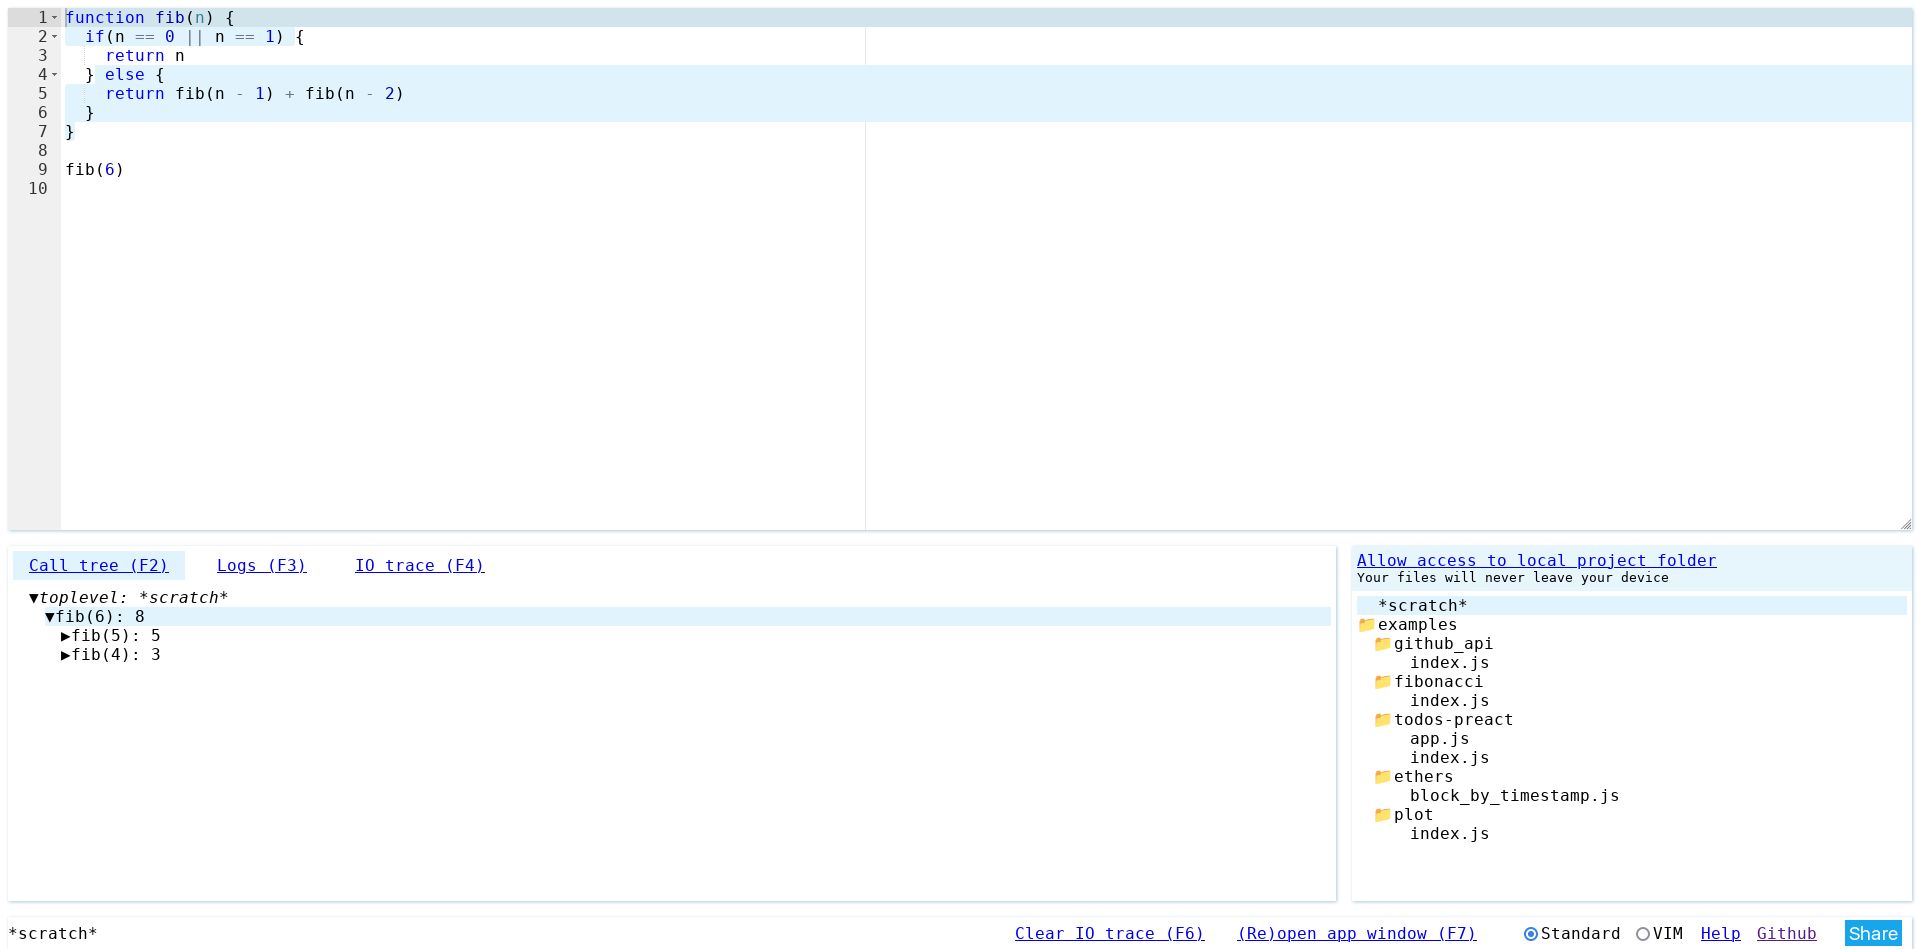Open index.js under plot
Viewport: 1920px width, 949px height.
(x=1449, y=834)
